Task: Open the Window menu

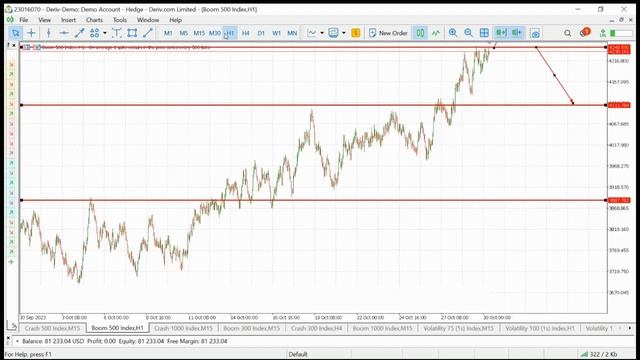Action: (148, 20)
